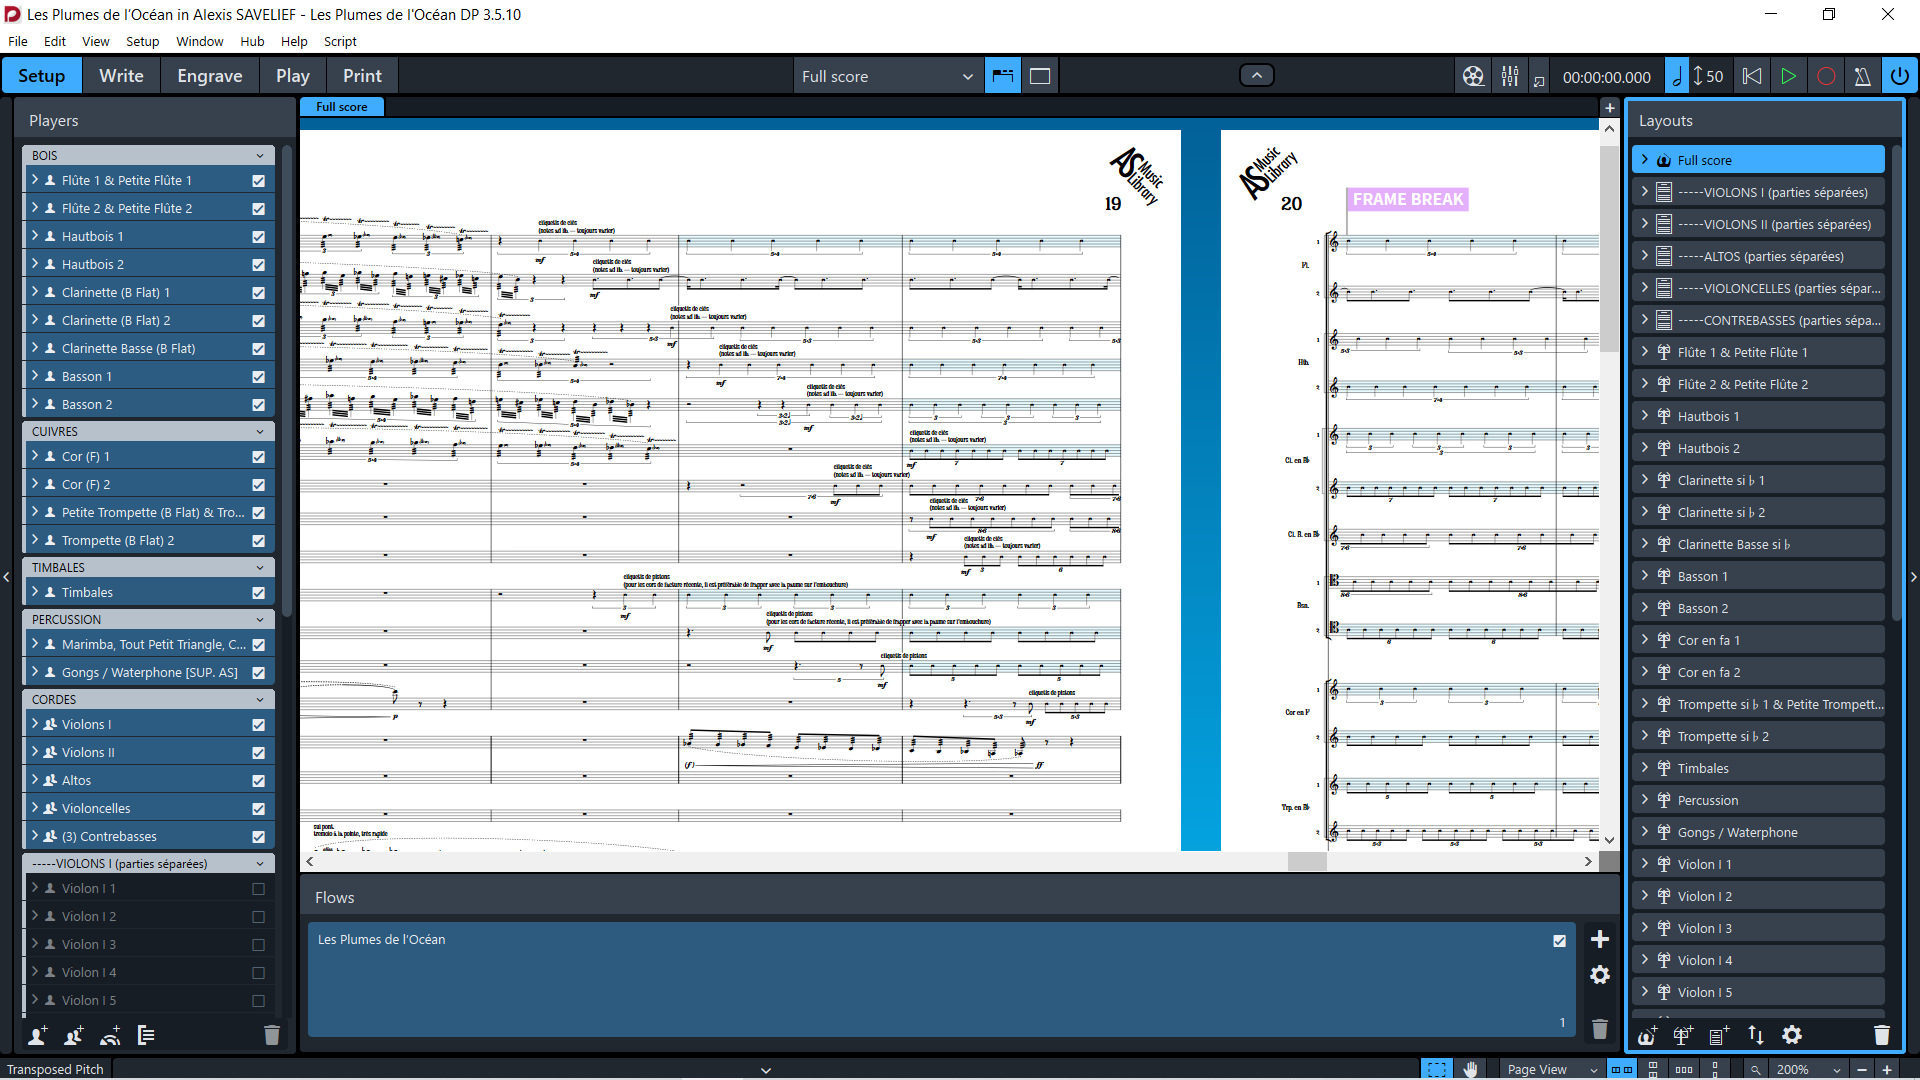The height and width of the screenshot is (1080, 1920).
Task: Toggle the Timbales player checkbox
Action: point(259,593)
